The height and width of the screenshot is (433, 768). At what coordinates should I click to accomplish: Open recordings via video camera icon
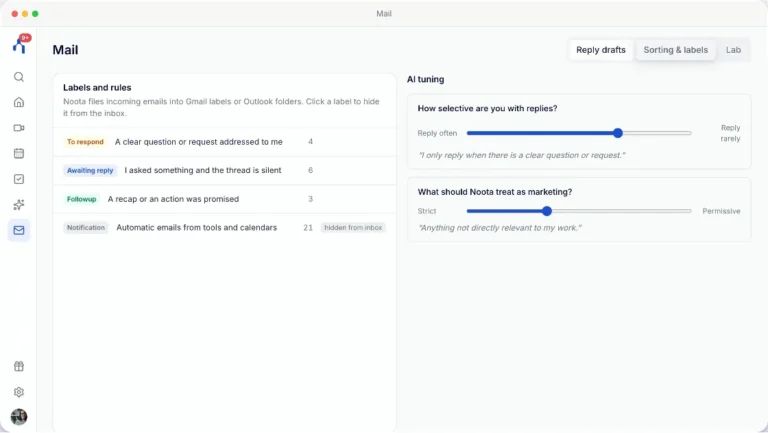[x=19, y=128]
